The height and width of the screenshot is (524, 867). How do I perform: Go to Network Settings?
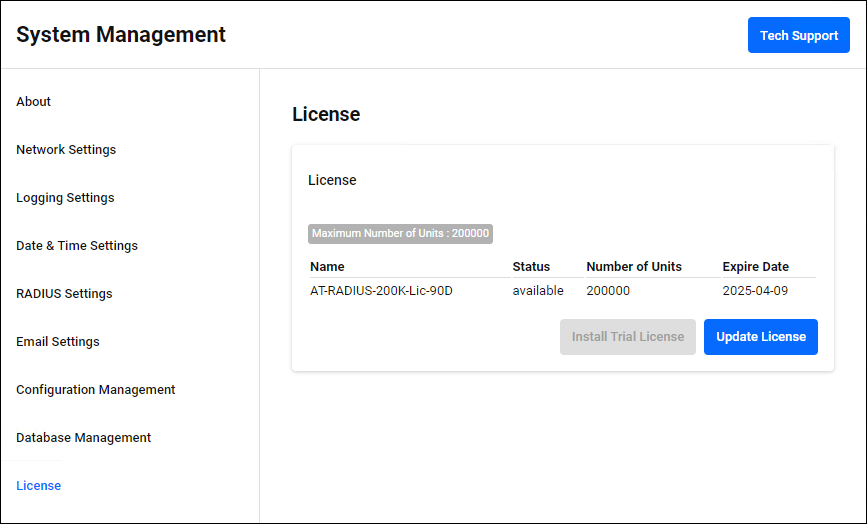pyautogui.click(x=66, y=150)
